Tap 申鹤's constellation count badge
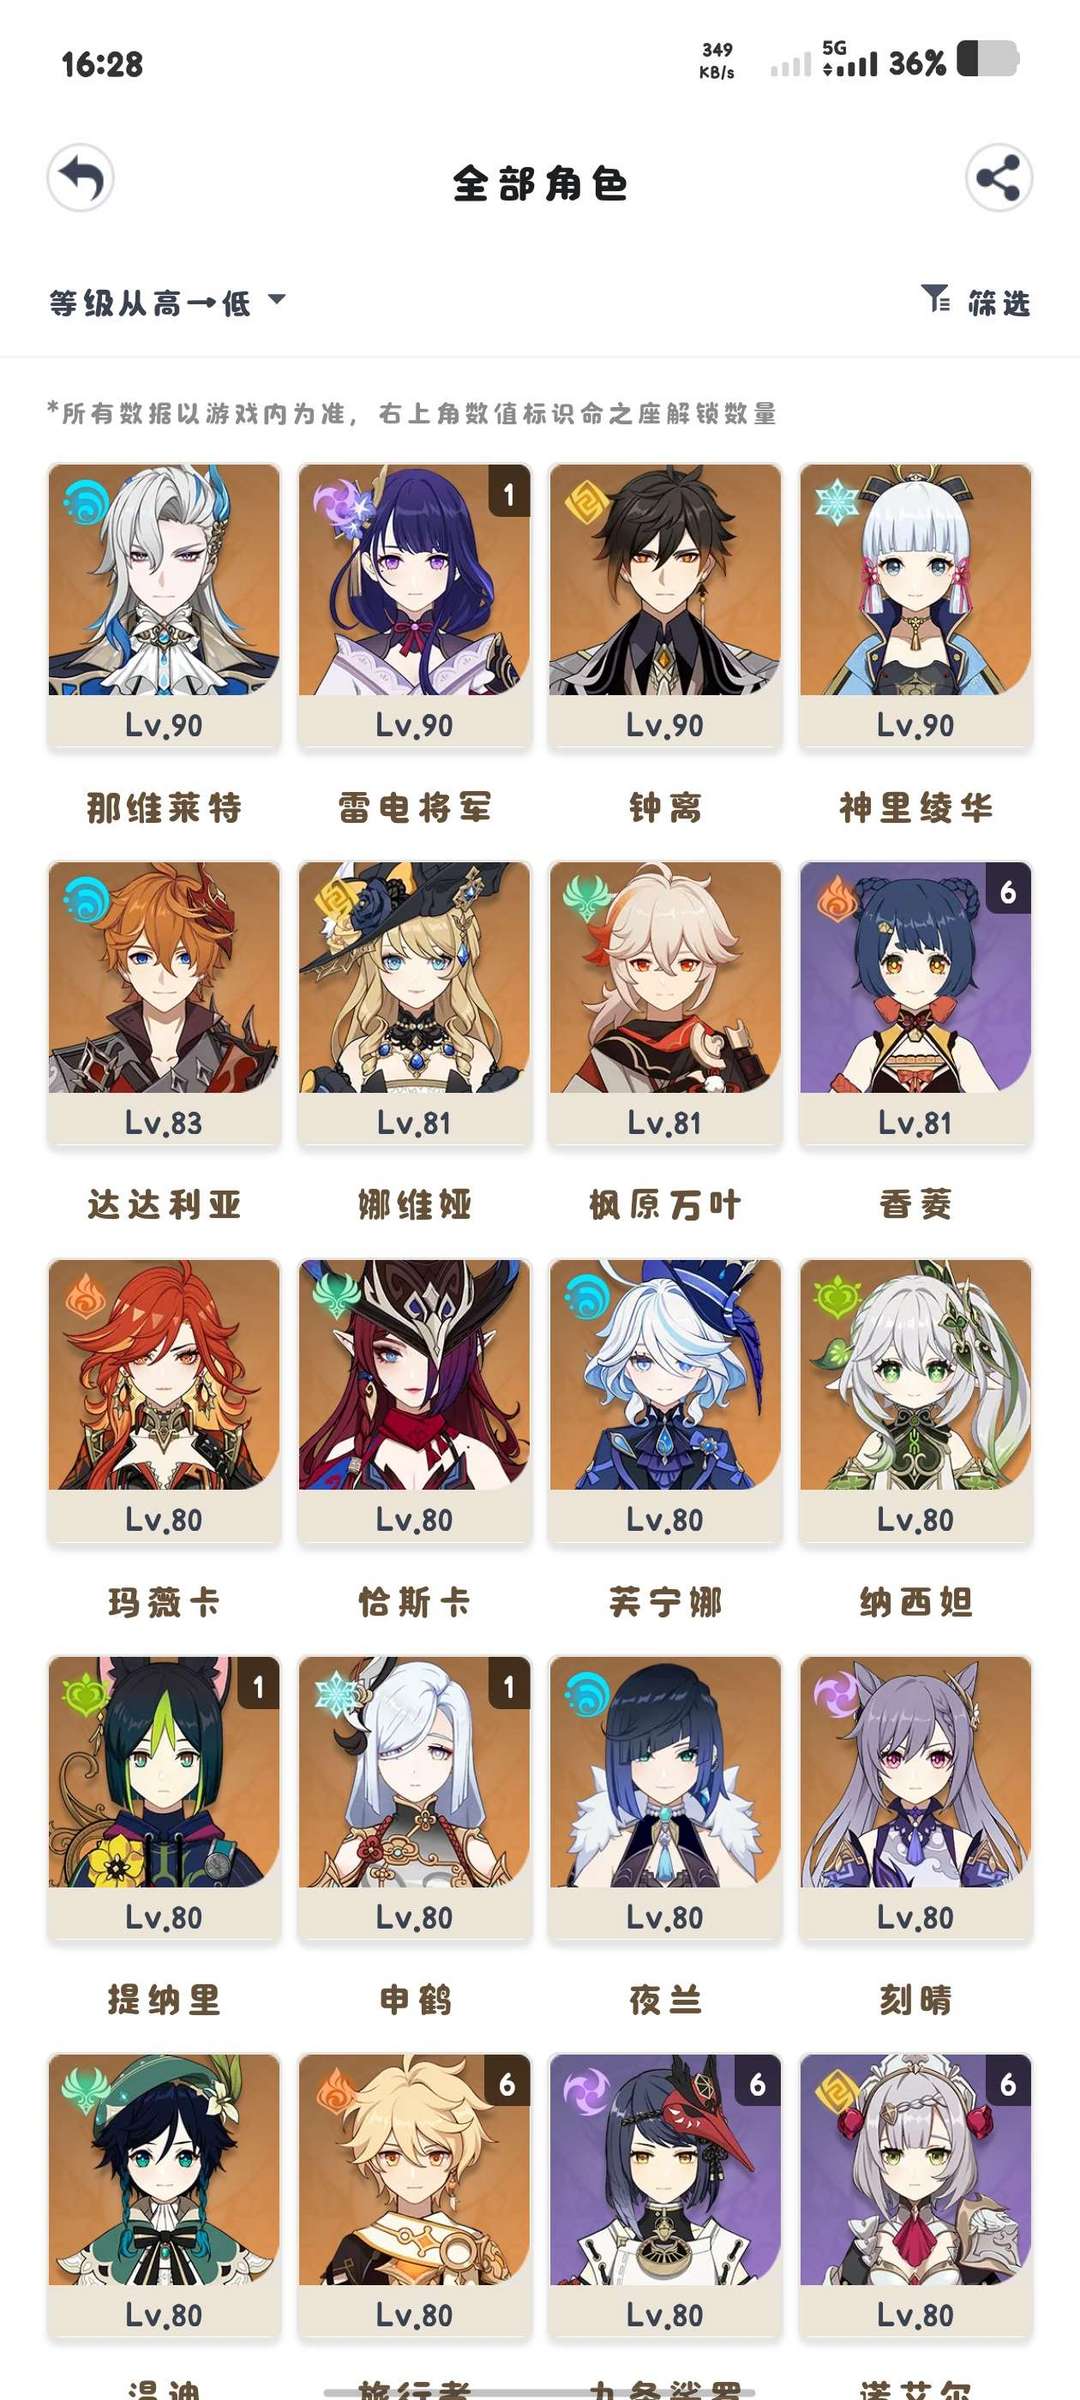 [509, 1686]
